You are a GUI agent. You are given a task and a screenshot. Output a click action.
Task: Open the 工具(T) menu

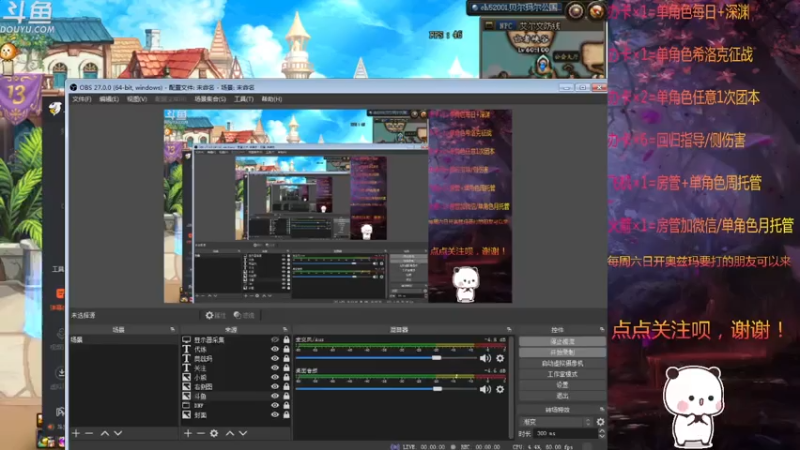click(244, 99)
